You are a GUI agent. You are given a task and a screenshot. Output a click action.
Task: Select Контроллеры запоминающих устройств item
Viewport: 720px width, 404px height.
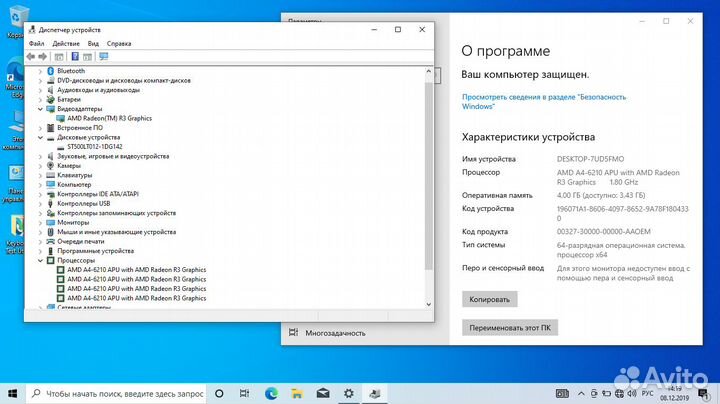(117, 213)
